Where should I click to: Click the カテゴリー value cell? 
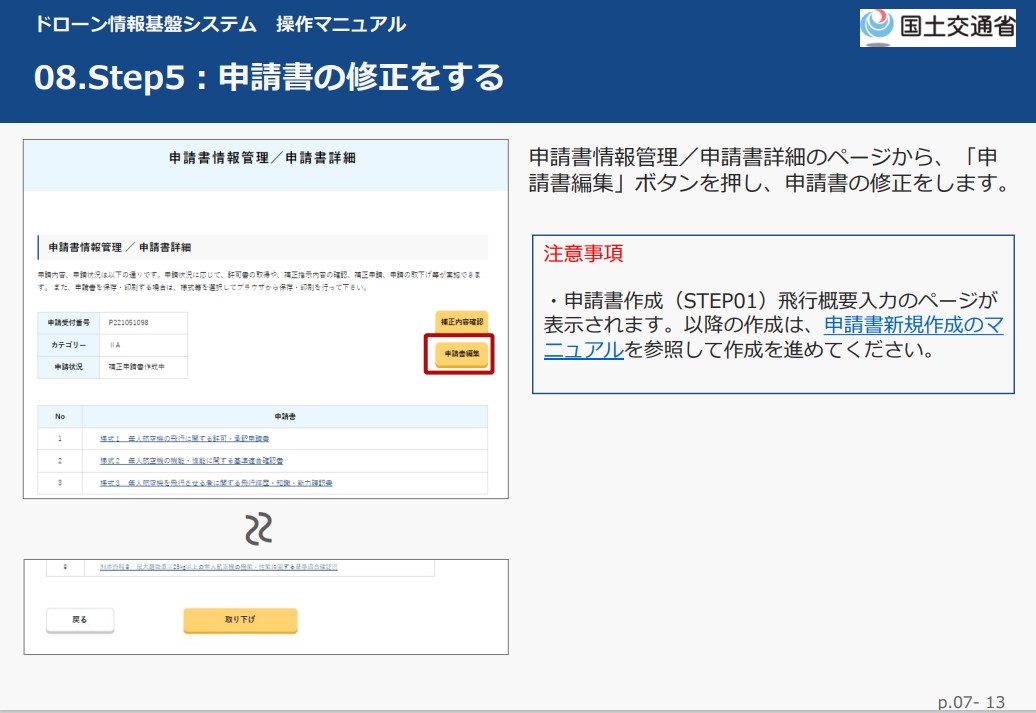115,344
